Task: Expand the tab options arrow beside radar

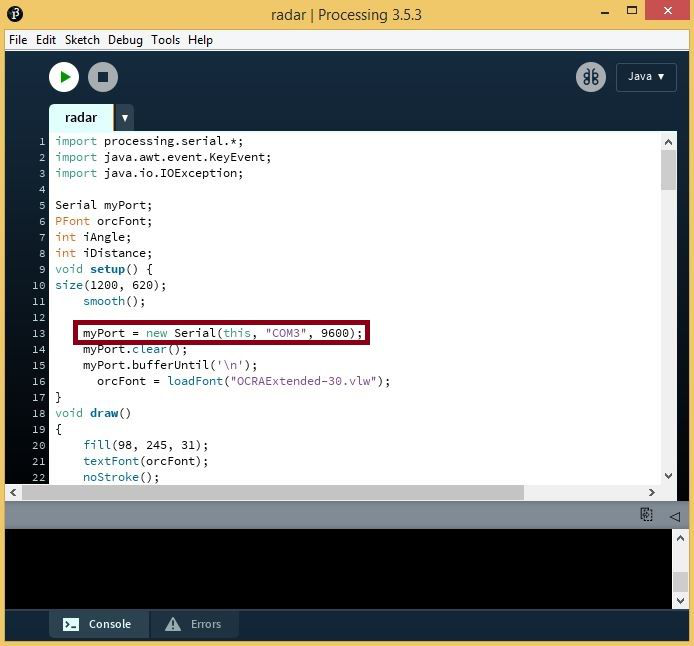Action: point(125,118)
